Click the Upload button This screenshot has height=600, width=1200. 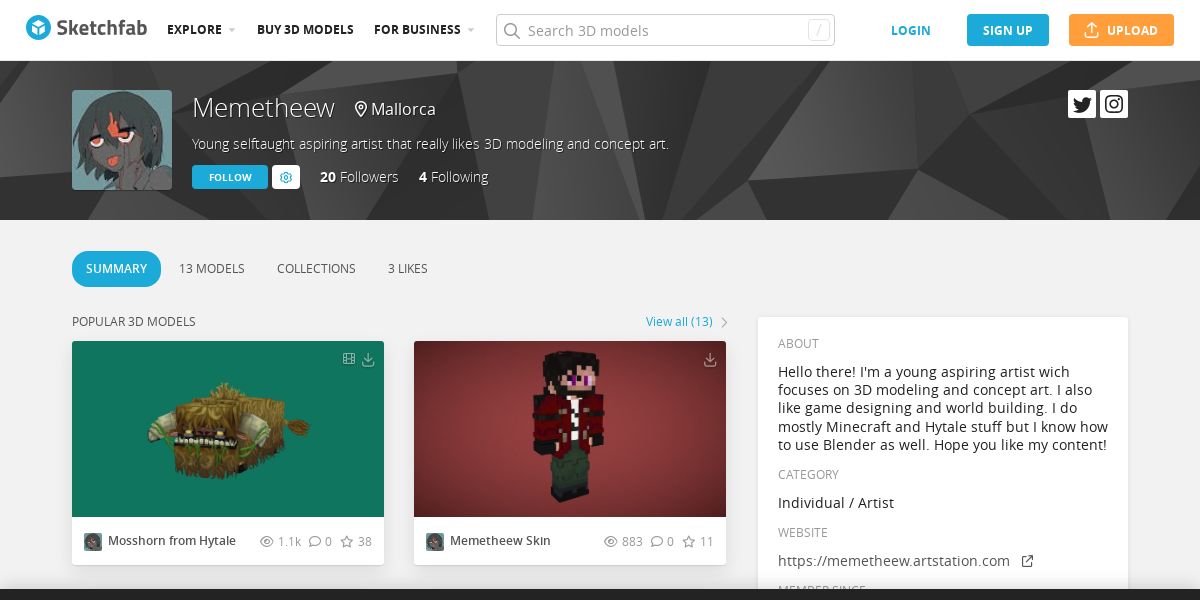1120,30
